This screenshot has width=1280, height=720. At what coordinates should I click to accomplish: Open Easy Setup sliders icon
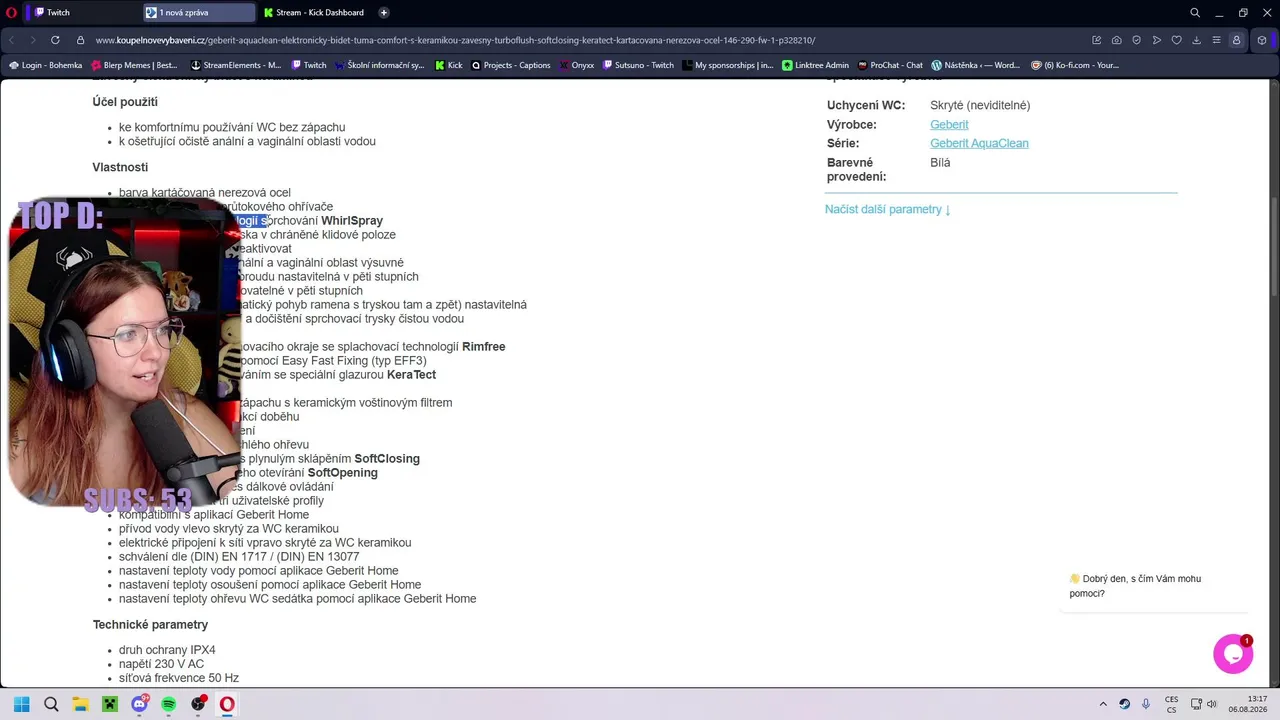tap(1217, 40)
